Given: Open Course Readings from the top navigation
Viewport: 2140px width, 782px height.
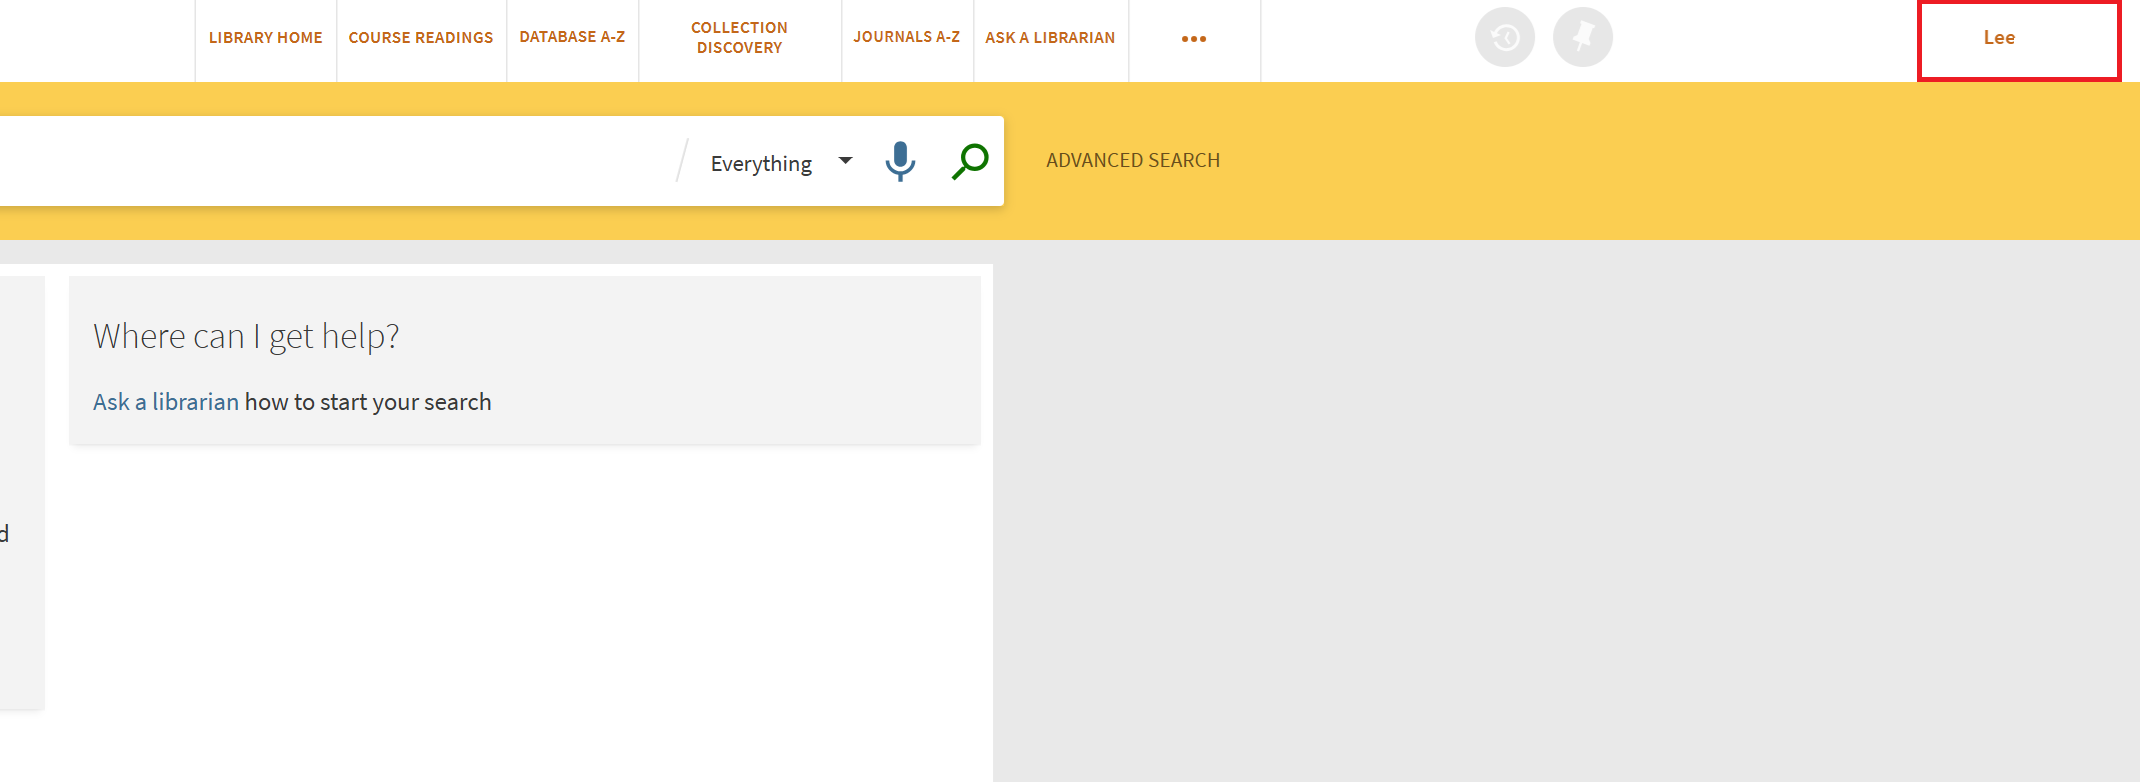Looking at the screenshot, I should (421, 38).
